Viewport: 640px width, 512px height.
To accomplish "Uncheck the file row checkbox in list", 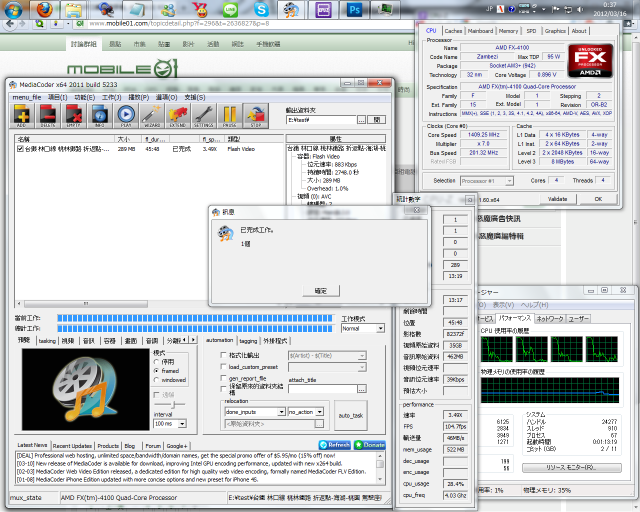I will (20, 149).
